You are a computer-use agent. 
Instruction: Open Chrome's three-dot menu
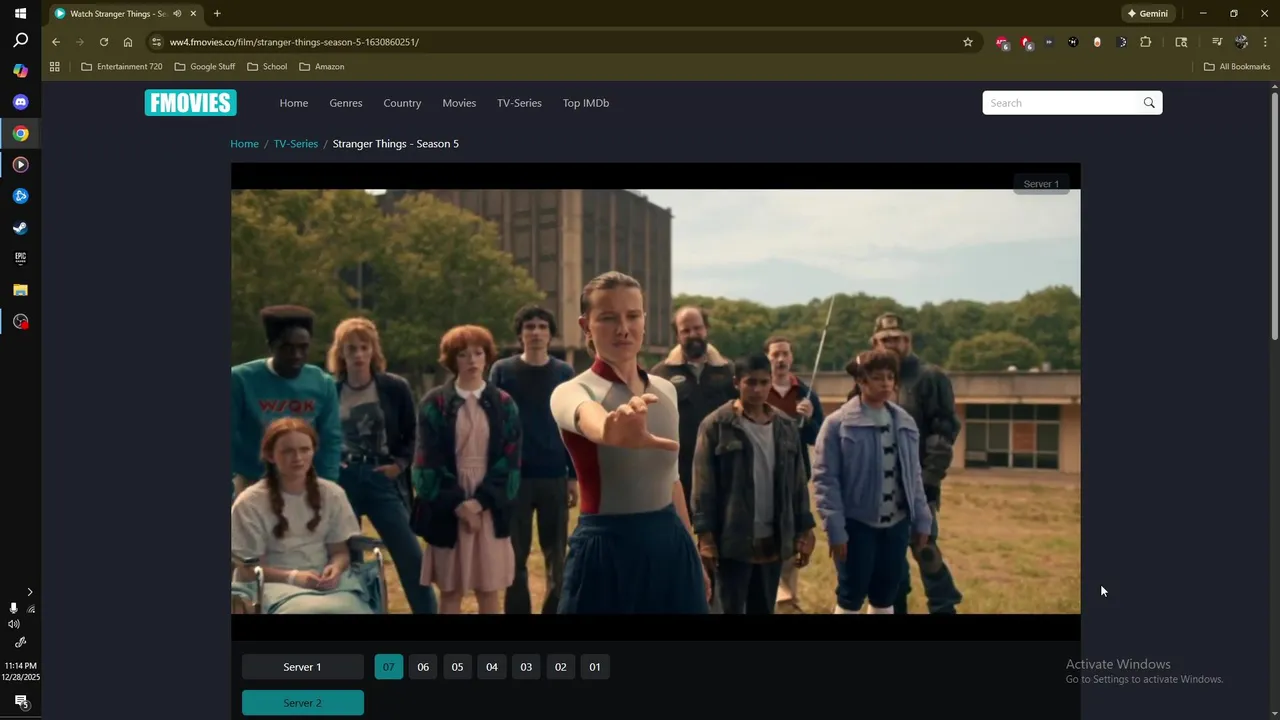[x=1266, y=42]
